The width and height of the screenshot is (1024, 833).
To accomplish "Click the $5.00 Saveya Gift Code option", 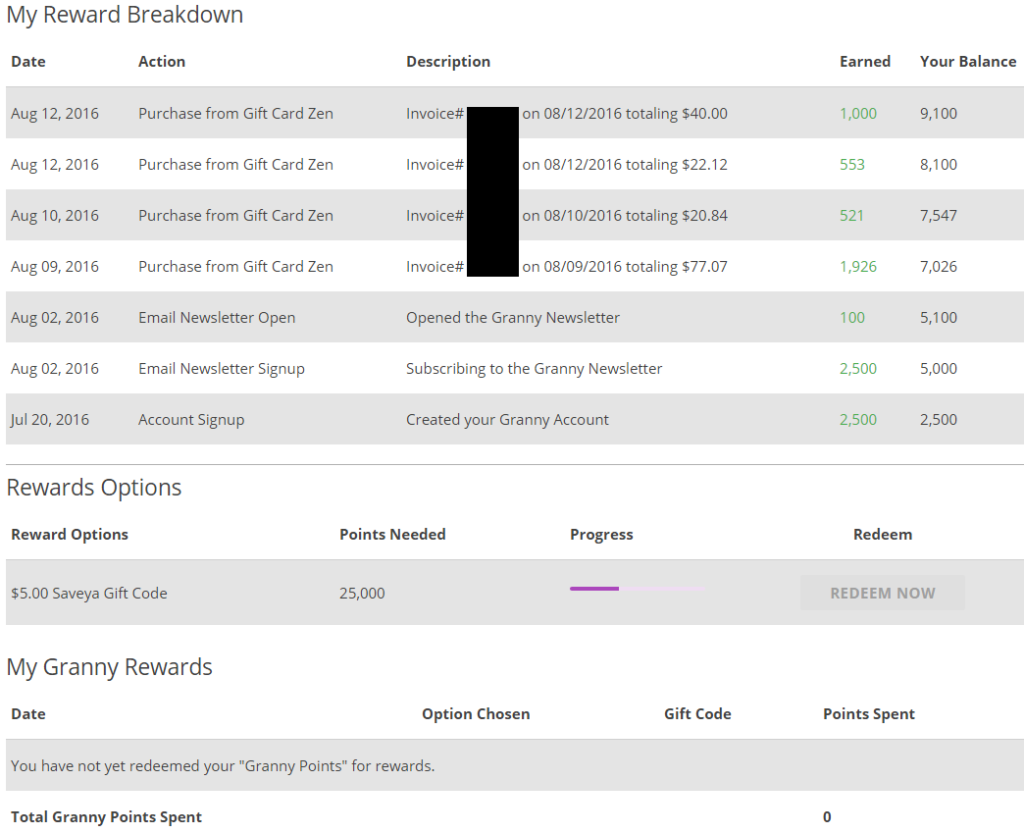I will click(x=89, y=593).
